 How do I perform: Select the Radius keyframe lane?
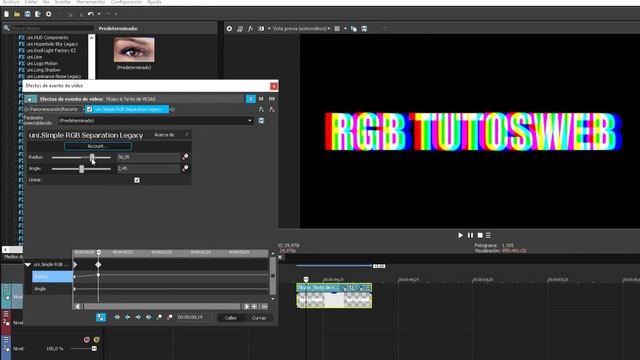[52, 277]
